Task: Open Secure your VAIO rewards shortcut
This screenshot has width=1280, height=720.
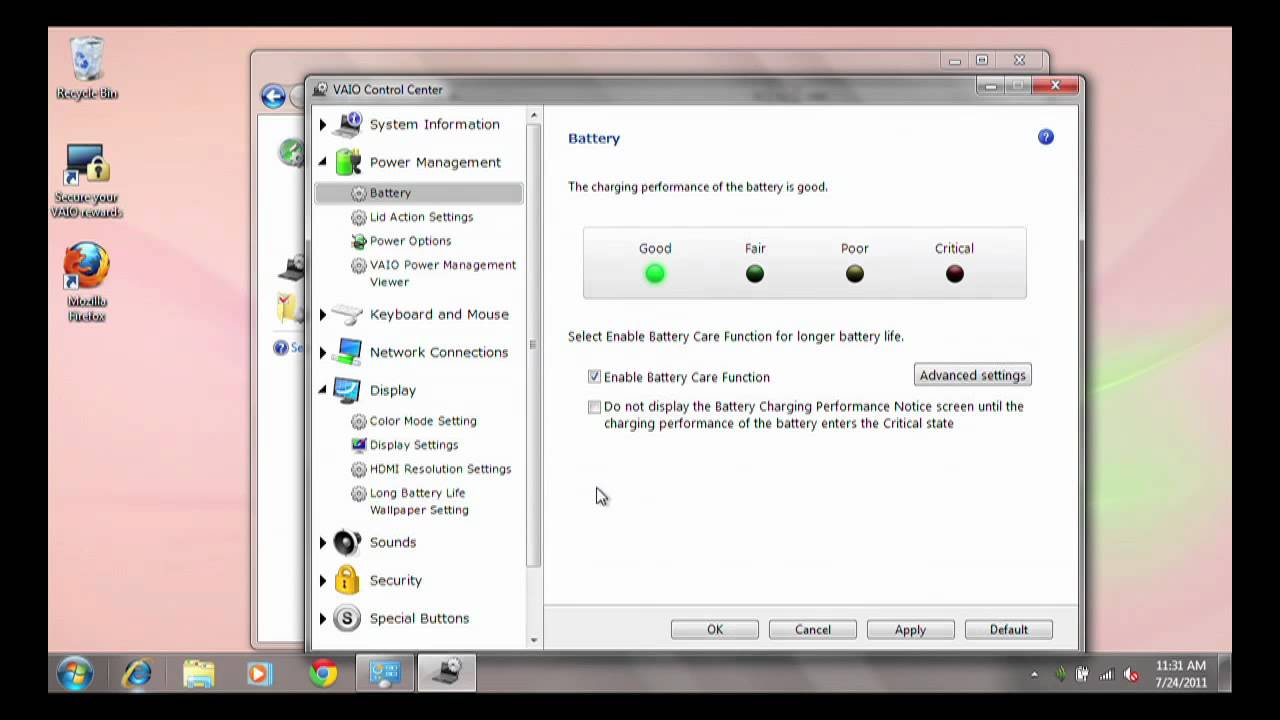Action: pyautogui.click(x=87, y=181)
